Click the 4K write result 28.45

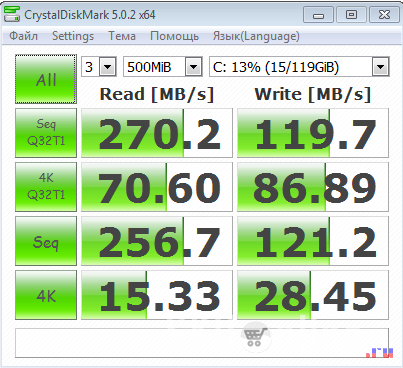313,295
